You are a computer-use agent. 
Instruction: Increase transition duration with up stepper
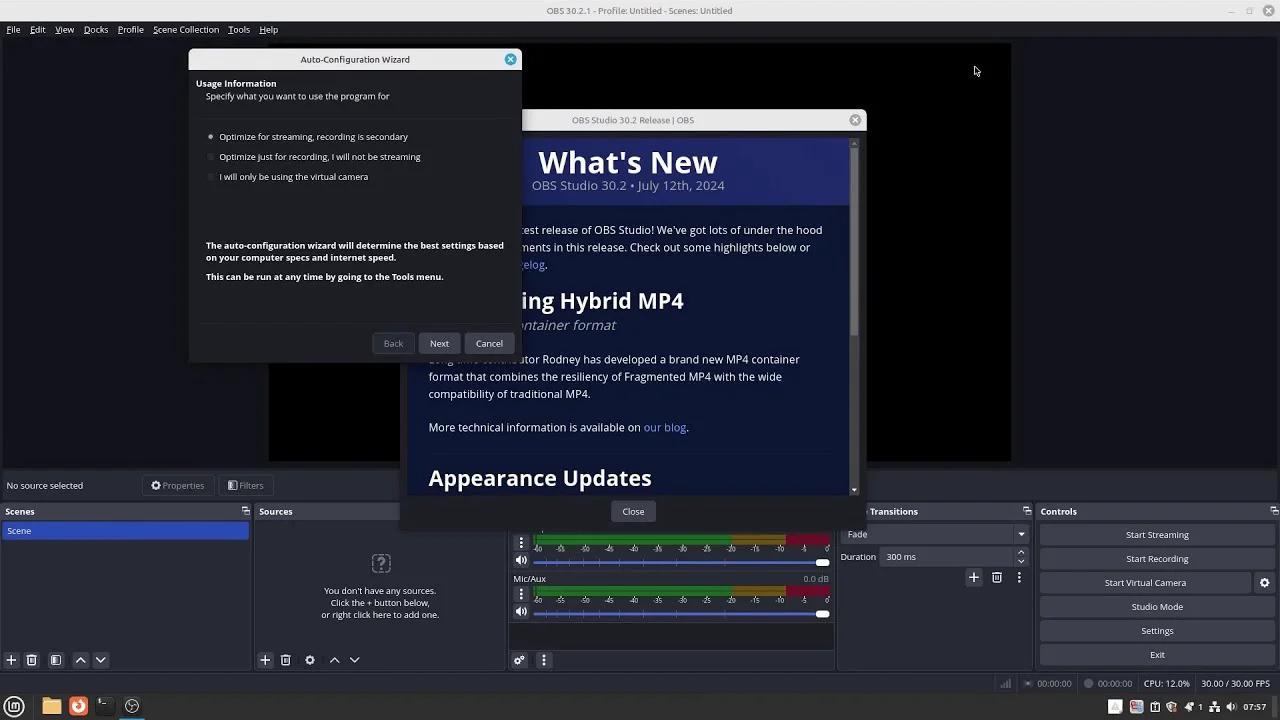(1021, 551)
